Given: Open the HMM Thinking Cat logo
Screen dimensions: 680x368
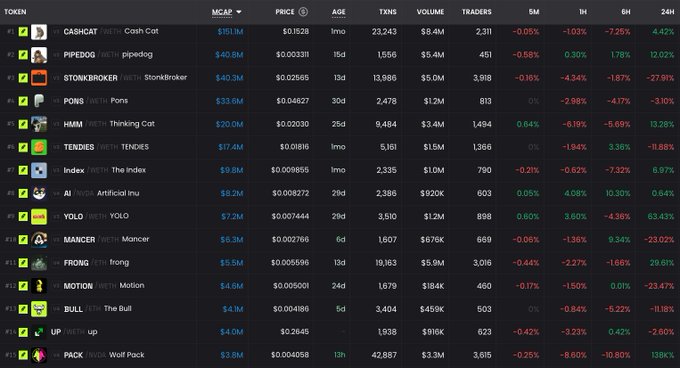Looking at the screenshot, I should tap(39, 124).
